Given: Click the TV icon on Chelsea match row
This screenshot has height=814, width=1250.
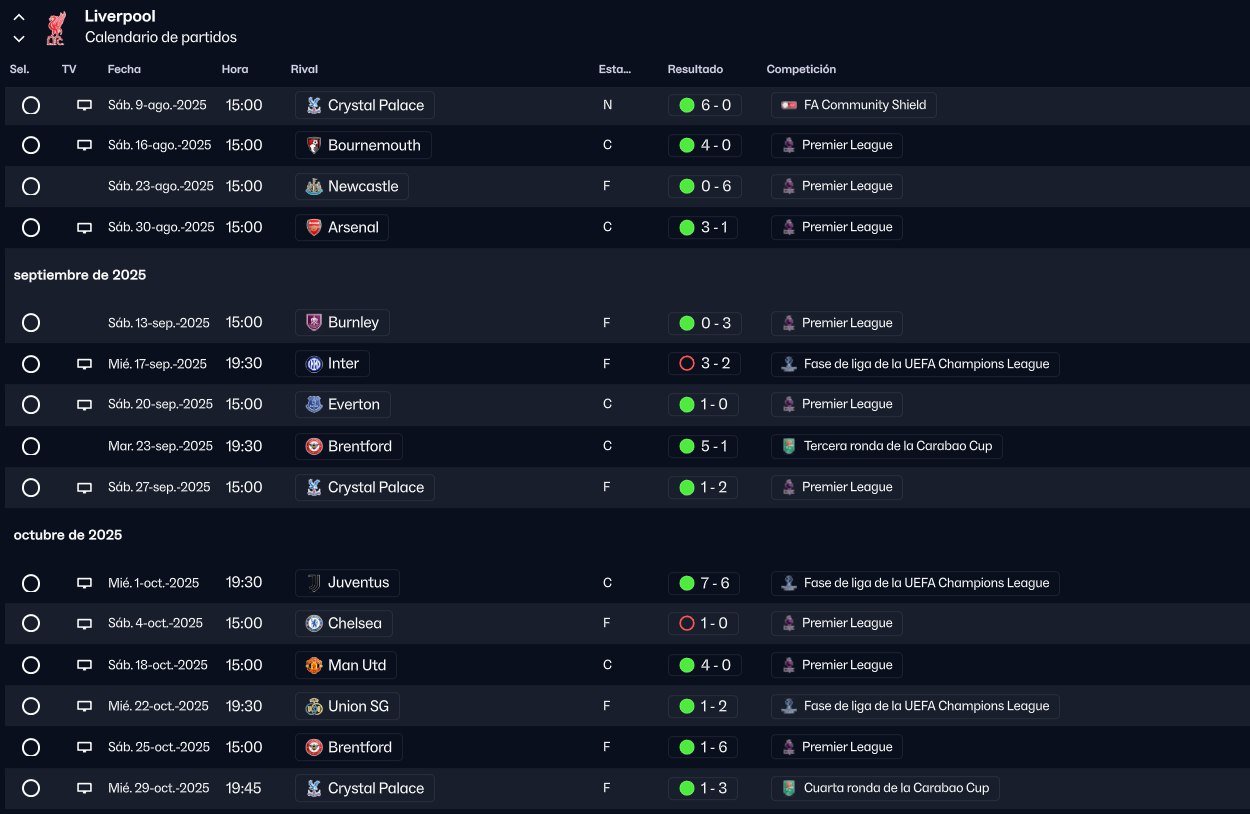Looking at the screenshot, I should coord(85,624).
